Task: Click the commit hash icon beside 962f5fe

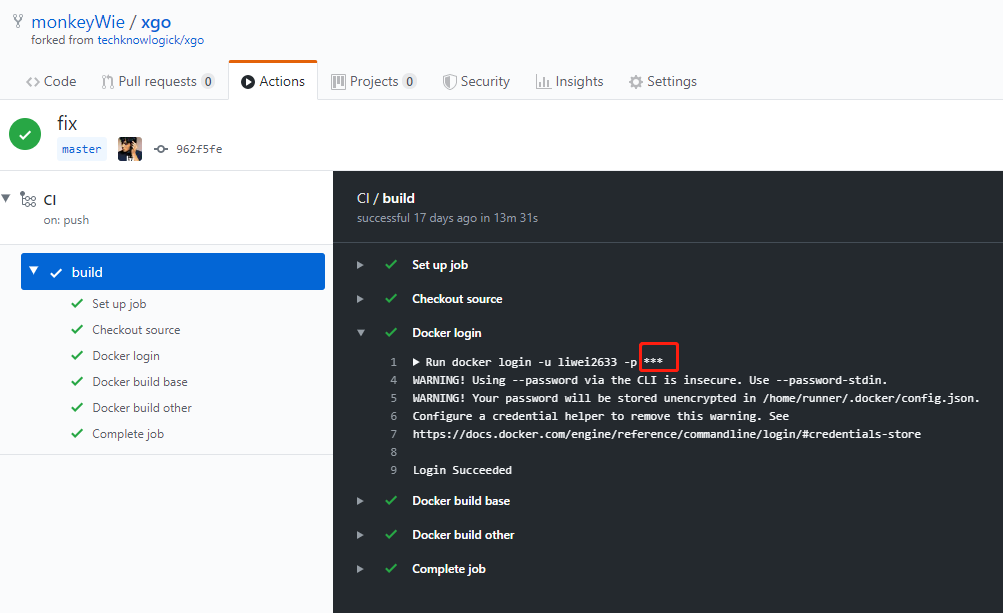Action: pyautogui.click(x=161, y=149)
